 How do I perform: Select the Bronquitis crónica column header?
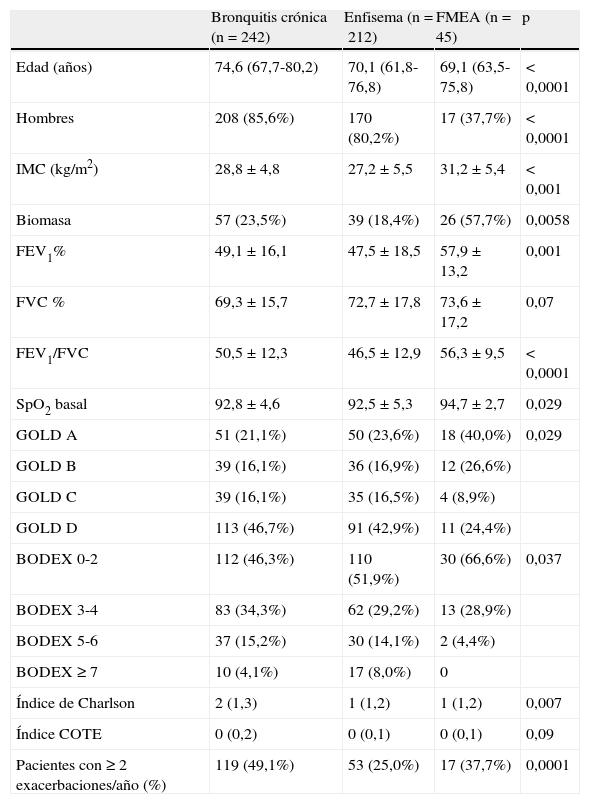tap(269, 27)
